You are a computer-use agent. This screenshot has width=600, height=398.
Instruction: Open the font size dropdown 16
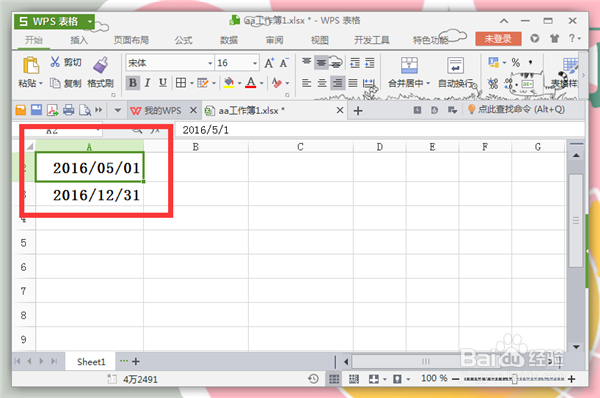click(255, 63)
